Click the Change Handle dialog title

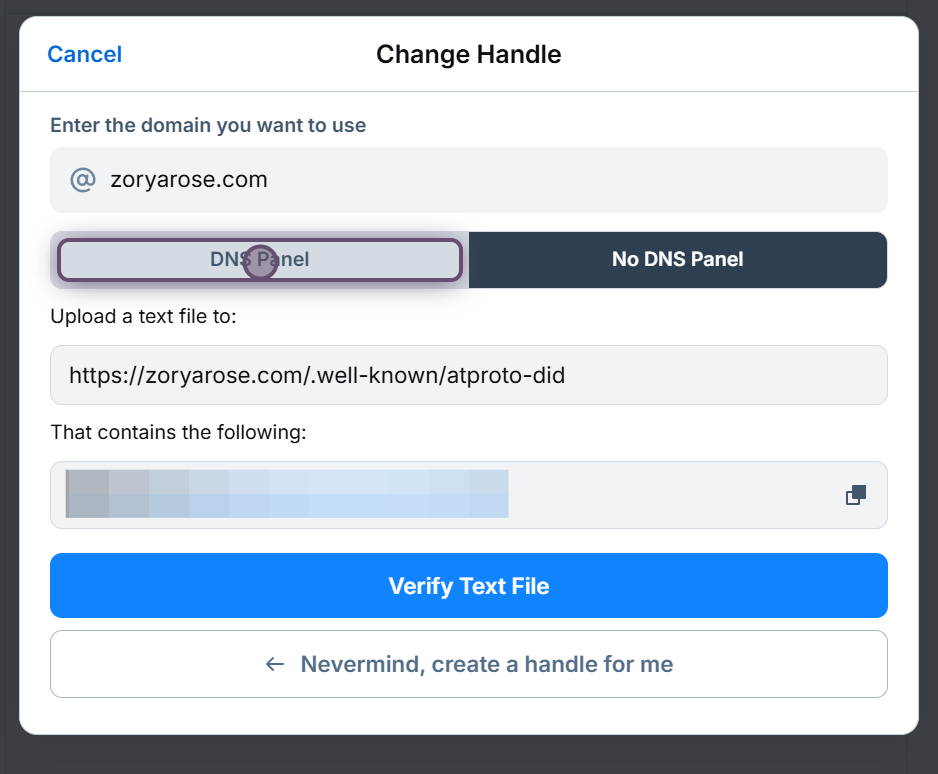click(468, 54)
